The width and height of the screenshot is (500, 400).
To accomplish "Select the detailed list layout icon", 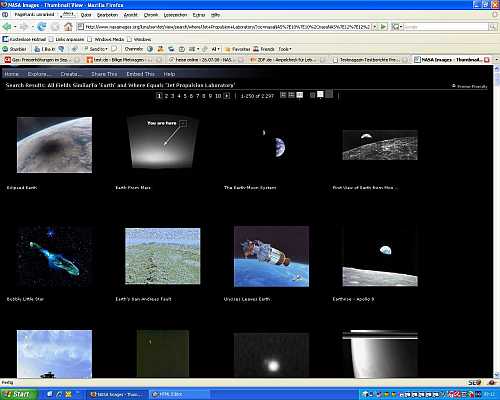I will [291, 95].
